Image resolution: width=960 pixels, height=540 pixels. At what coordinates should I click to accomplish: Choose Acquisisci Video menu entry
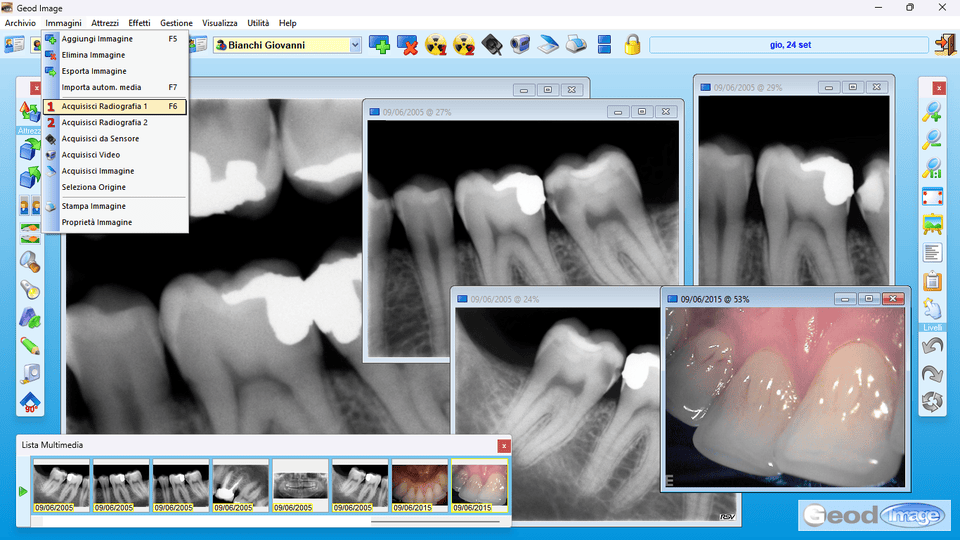(114, 154)
